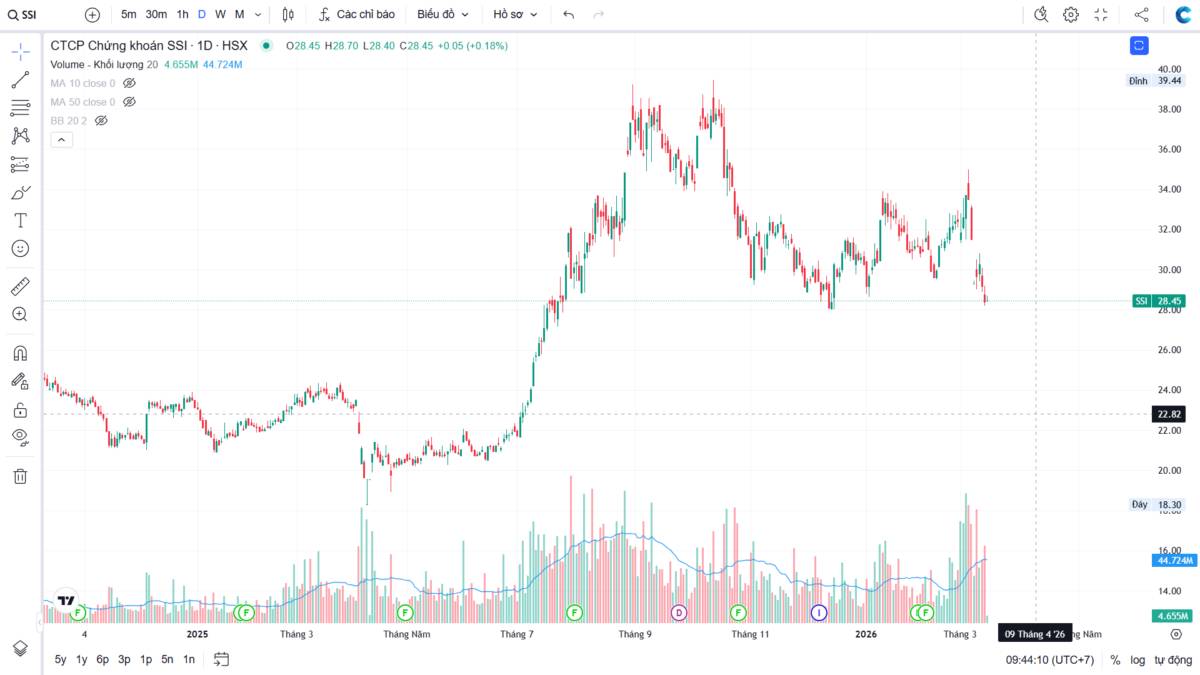Select the D daily interval
Image resolution: width=1200 pixels, height=675 pixels.
tap(202, 15)
